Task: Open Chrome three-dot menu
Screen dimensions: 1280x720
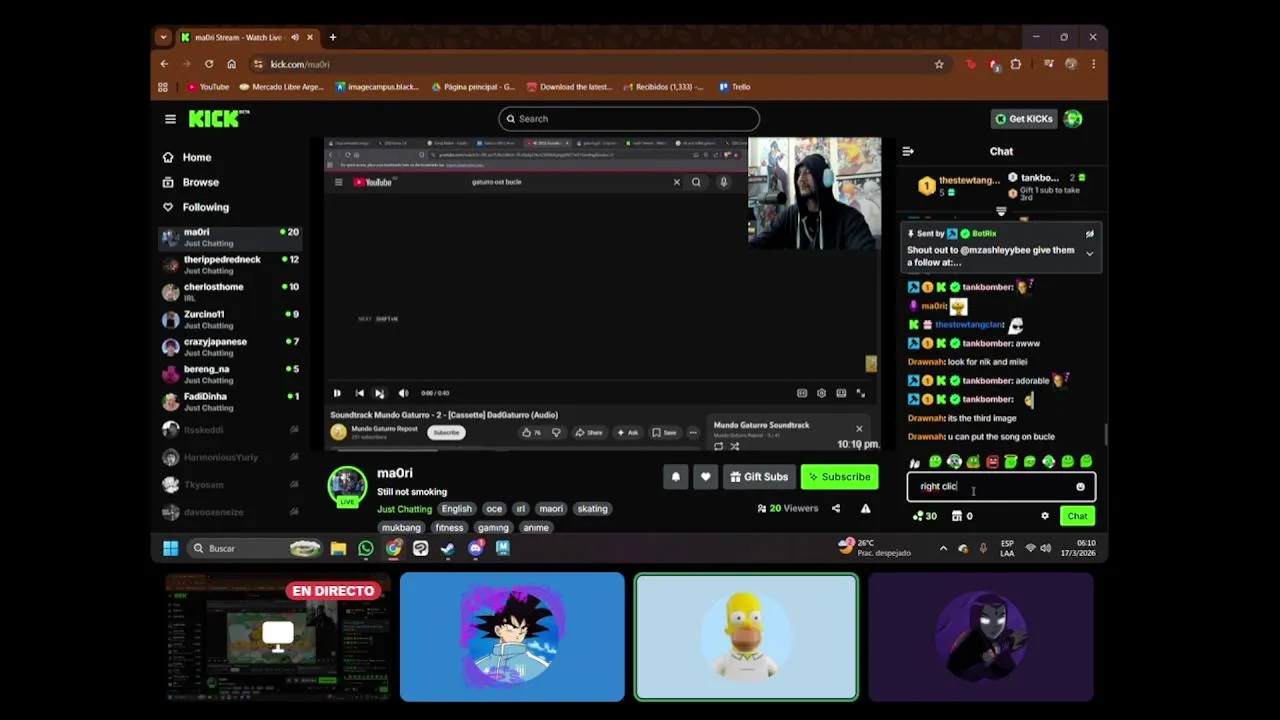Action: 1093,64
